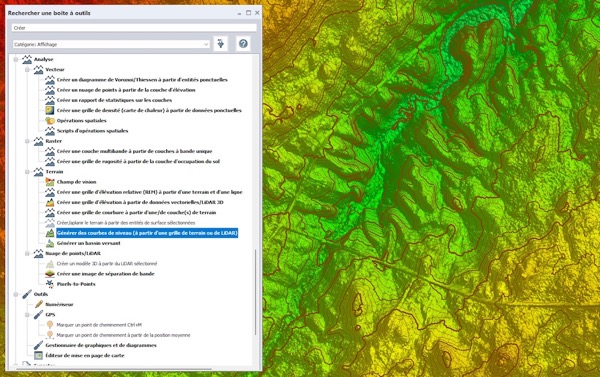
Task: Click the toolbox search input field
Action: pyautogui.click(x=134, y=28)
